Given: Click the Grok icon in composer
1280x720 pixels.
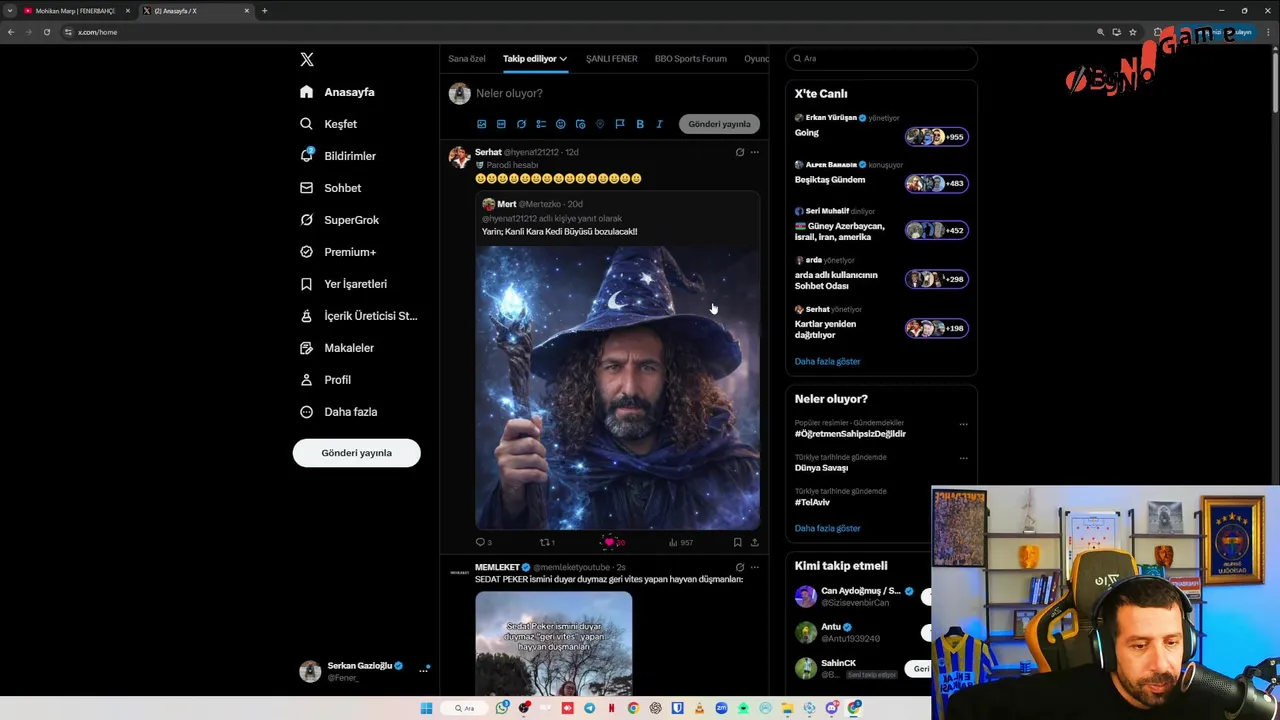Looking at the screenshot, I should click(x=521, y=124).
